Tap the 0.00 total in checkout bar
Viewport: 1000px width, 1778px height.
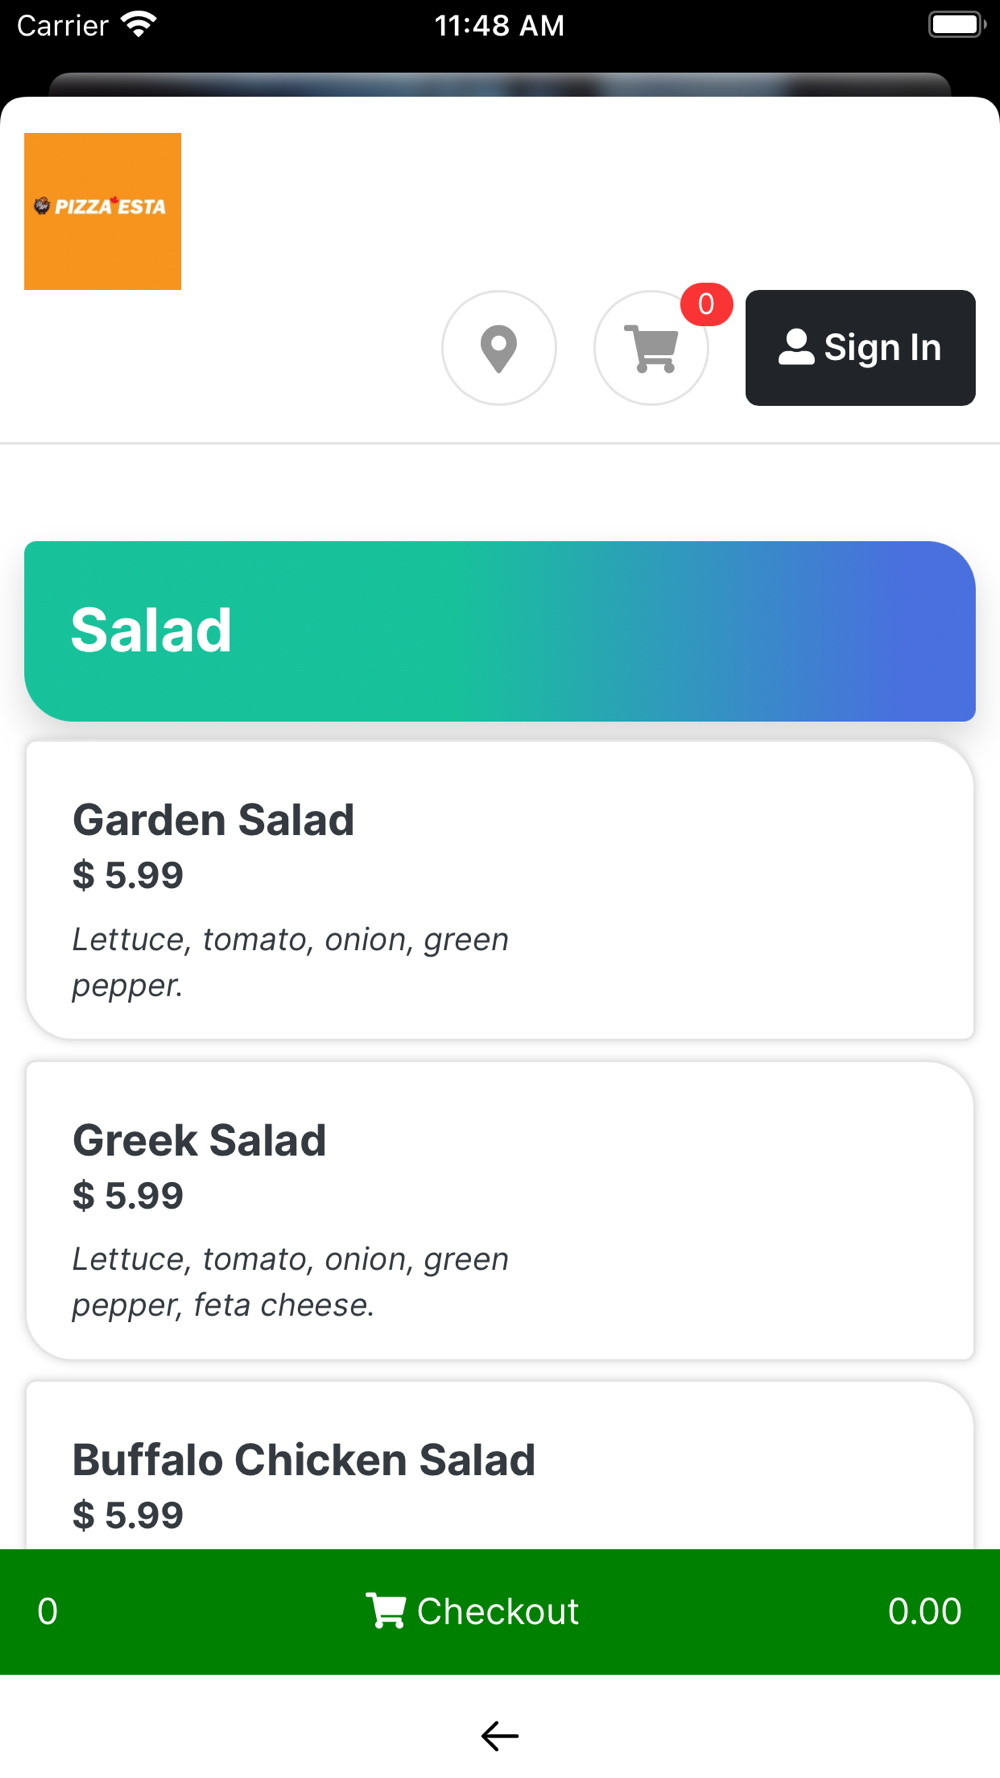[x=925, y=1611]
